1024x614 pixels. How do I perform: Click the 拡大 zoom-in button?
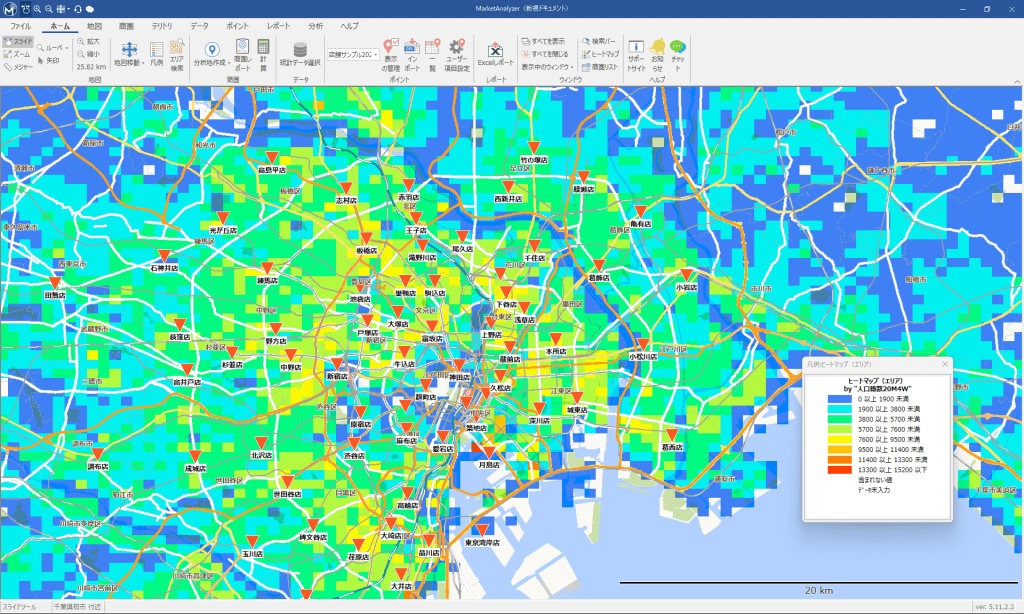tap(88, 41)
